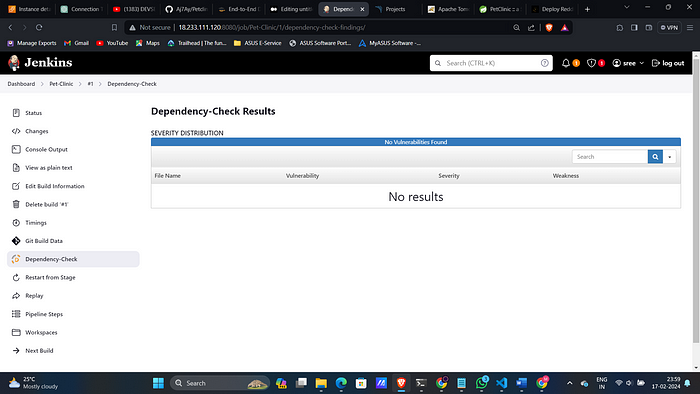Open the Windows Start menu
Viewport: 700px width, 394px height.
coord(158,383)
